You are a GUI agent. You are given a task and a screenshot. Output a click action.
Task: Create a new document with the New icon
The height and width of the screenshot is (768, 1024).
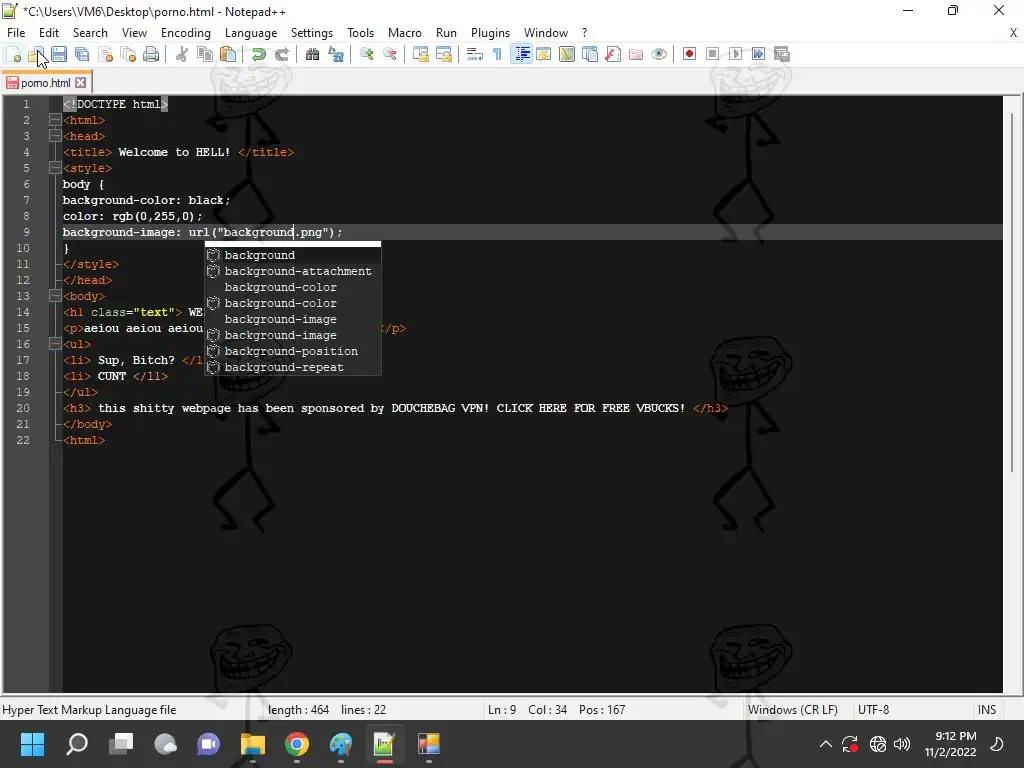pyautogui.click(x=13, y=54)
